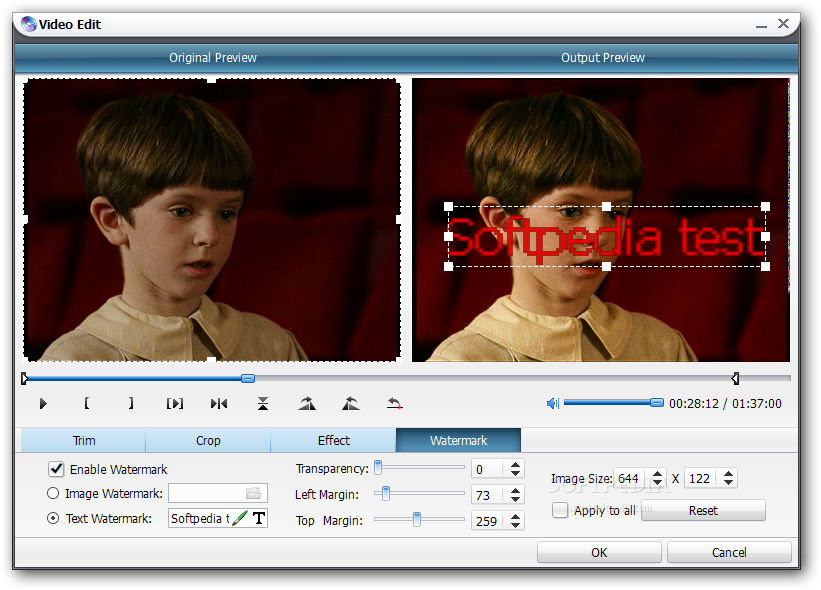
Task: Switch to the Trim tab
Action: click(84, 440)
